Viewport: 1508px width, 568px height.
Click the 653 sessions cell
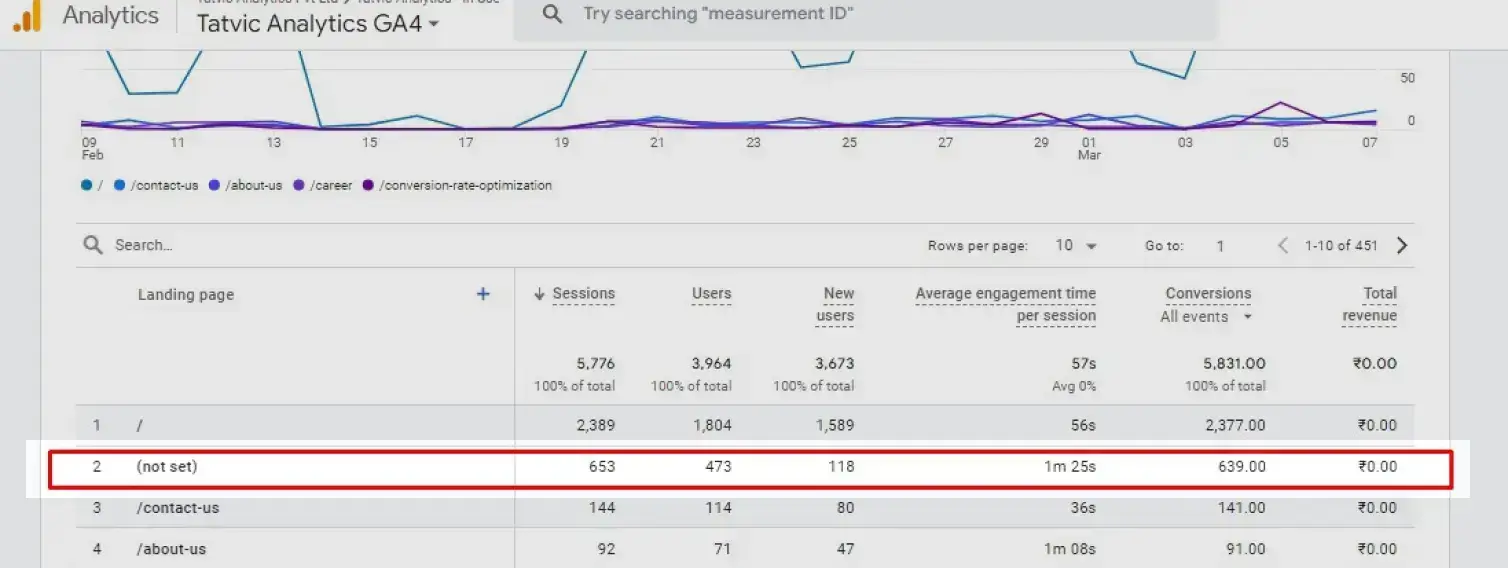601,467
